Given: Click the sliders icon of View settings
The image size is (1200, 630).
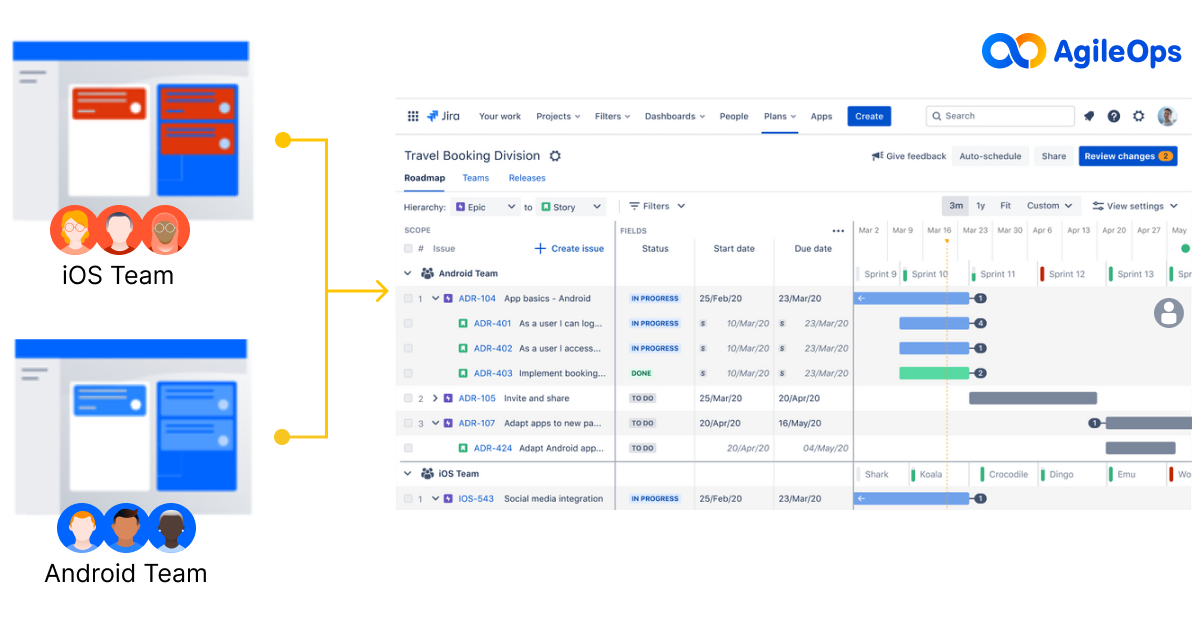Looking at the screenshot, I should tap(1098, 206).
